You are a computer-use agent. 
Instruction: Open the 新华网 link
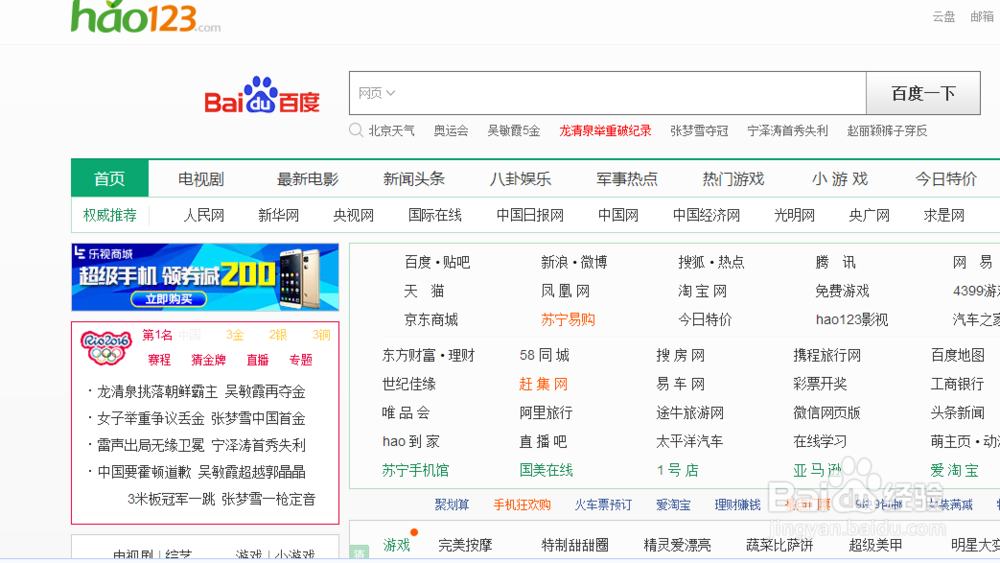point(279,216)
